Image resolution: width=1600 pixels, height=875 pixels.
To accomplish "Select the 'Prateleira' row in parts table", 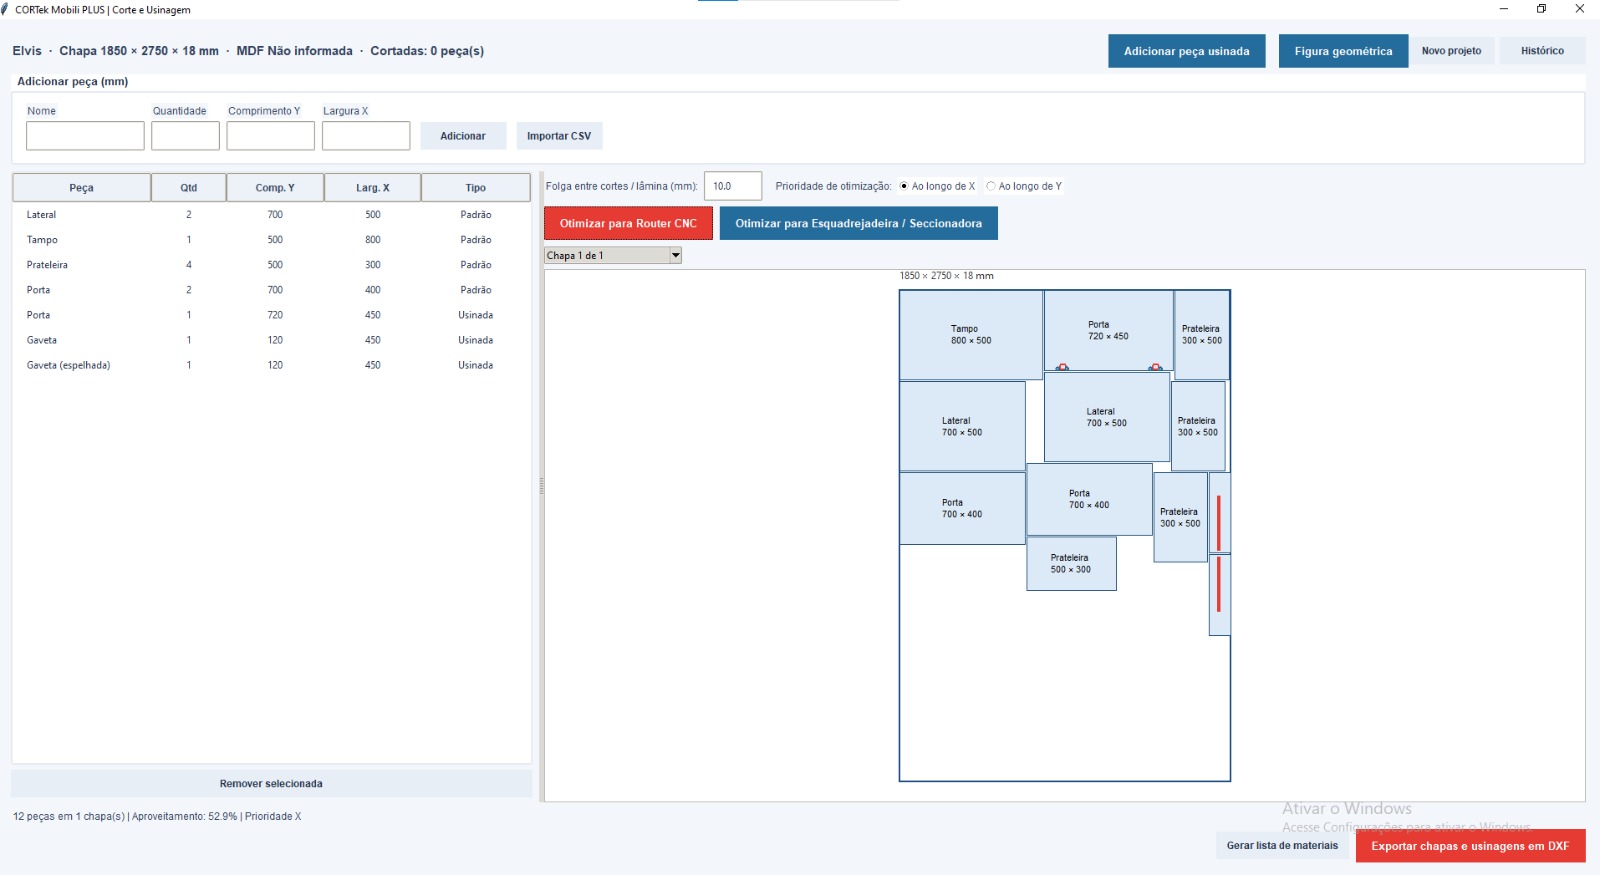I will coord(271,265).
